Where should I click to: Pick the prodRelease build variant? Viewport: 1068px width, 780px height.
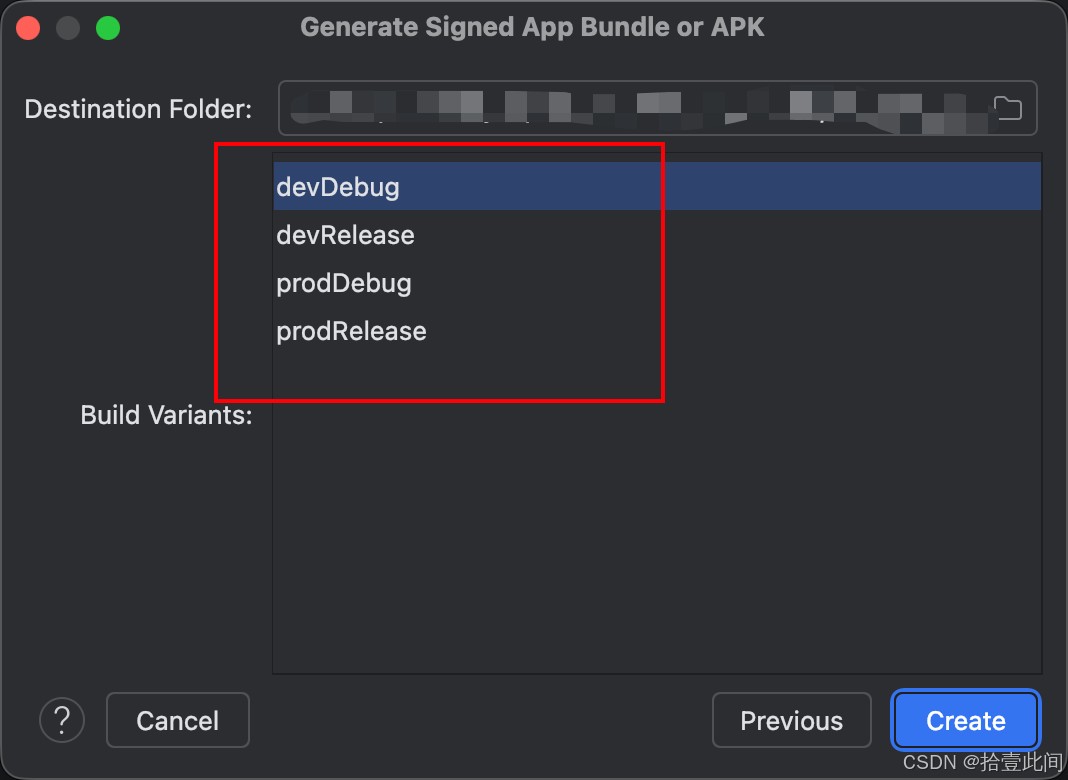coord(351,331)
